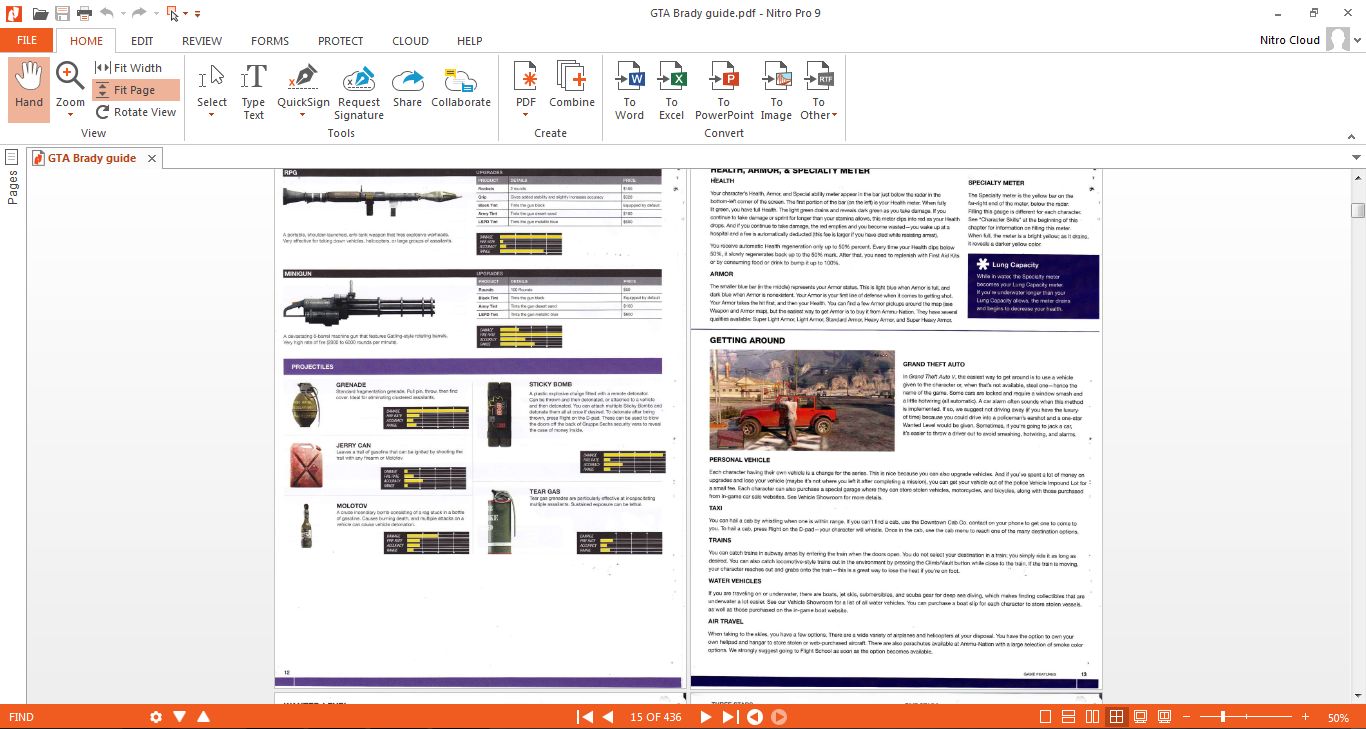
Task: Open a file with the folder icon
Action: (40, 13)
